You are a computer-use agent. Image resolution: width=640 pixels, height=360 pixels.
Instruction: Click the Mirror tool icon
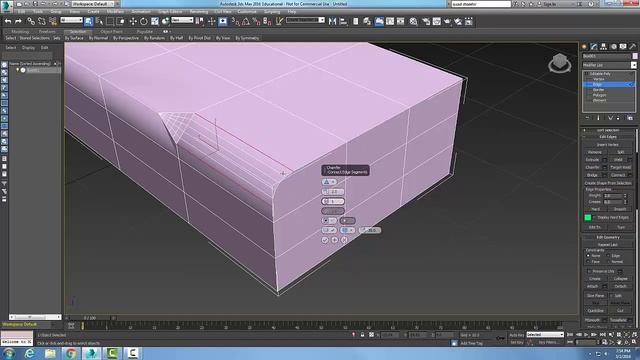(332, 21)
